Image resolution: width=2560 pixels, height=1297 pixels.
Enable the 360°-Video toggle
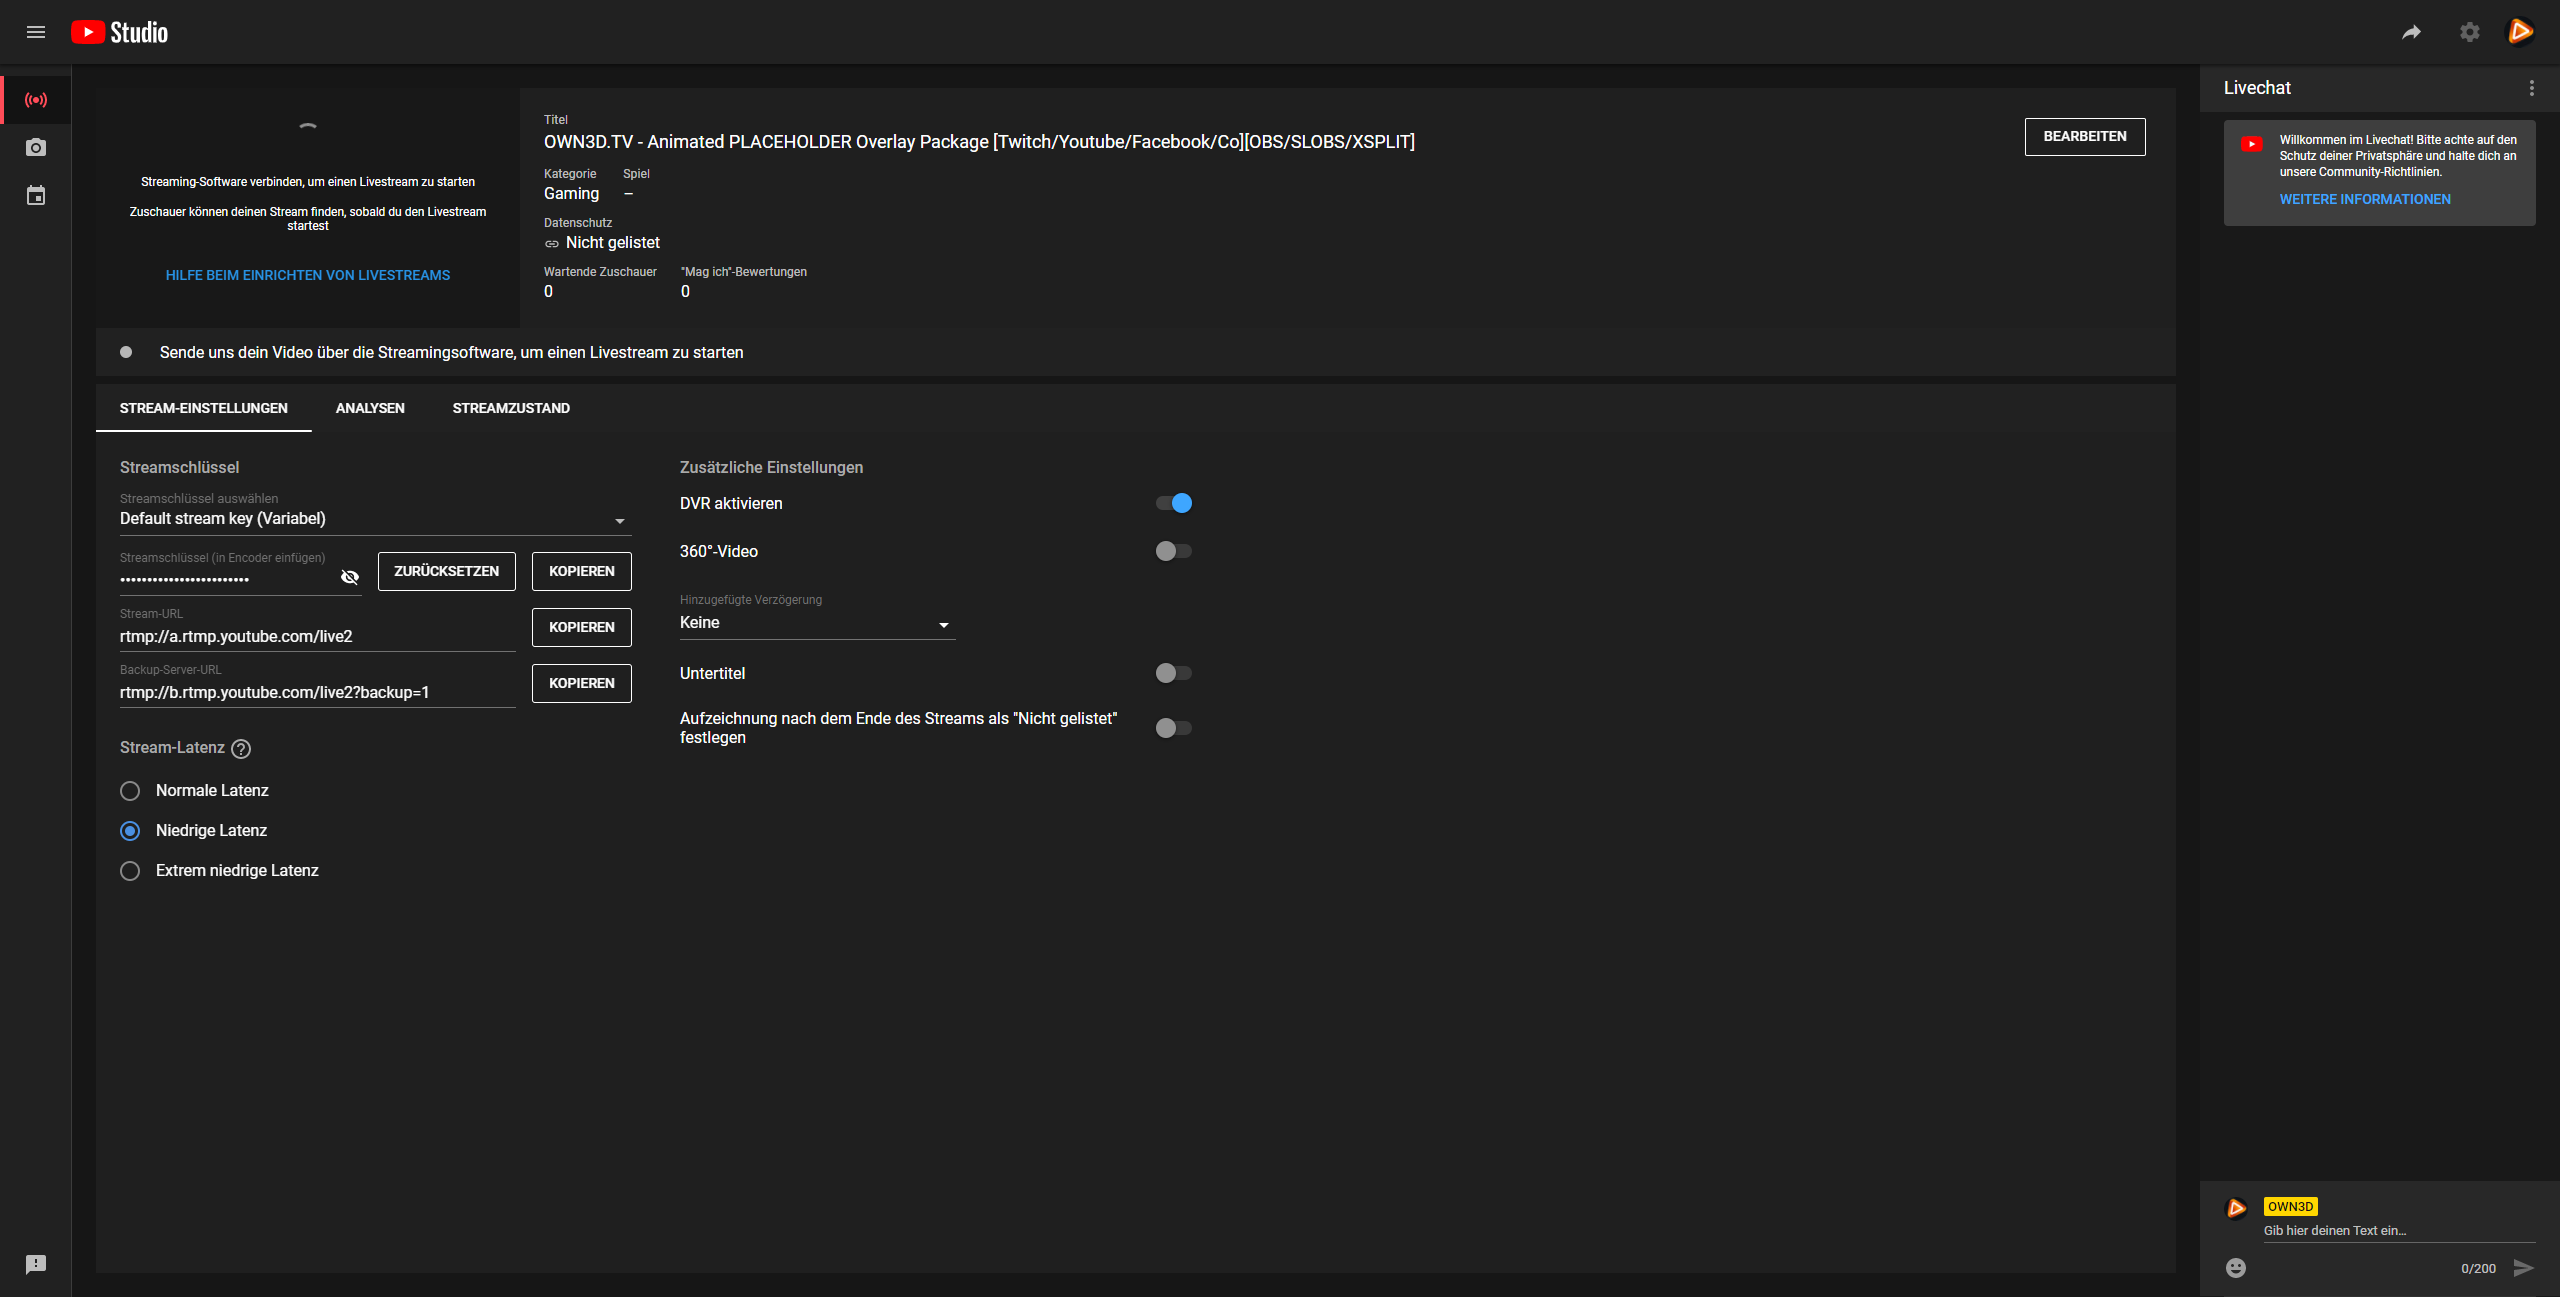point(1174,551)
